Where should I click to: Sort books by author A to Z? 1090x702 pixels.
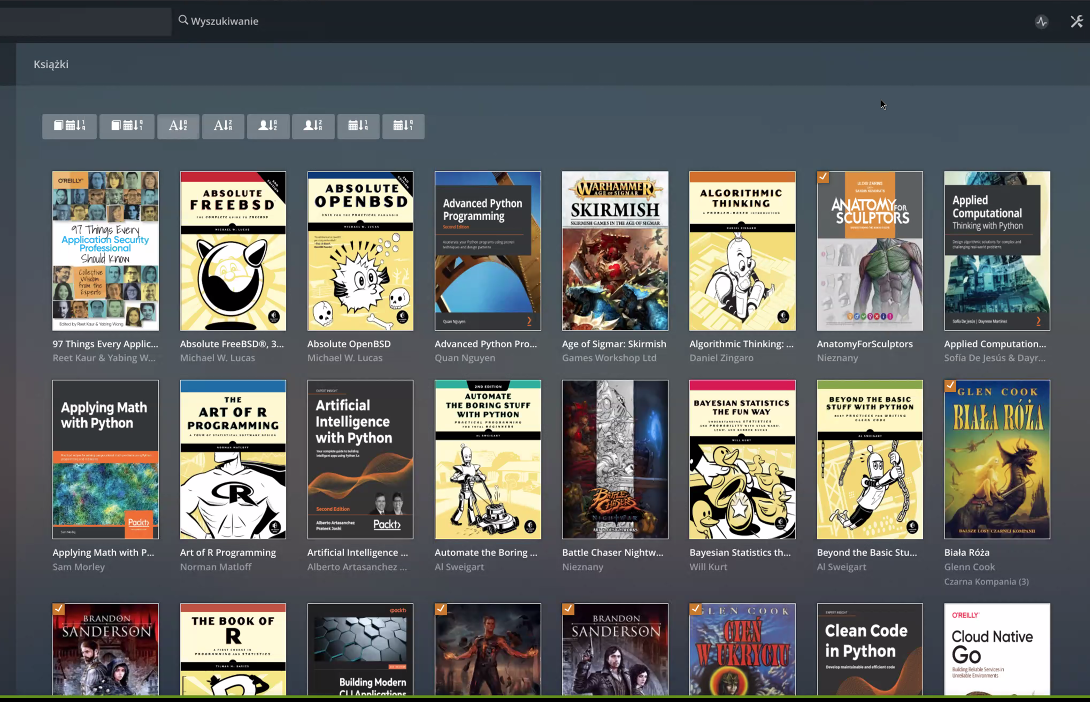(268, 126)
